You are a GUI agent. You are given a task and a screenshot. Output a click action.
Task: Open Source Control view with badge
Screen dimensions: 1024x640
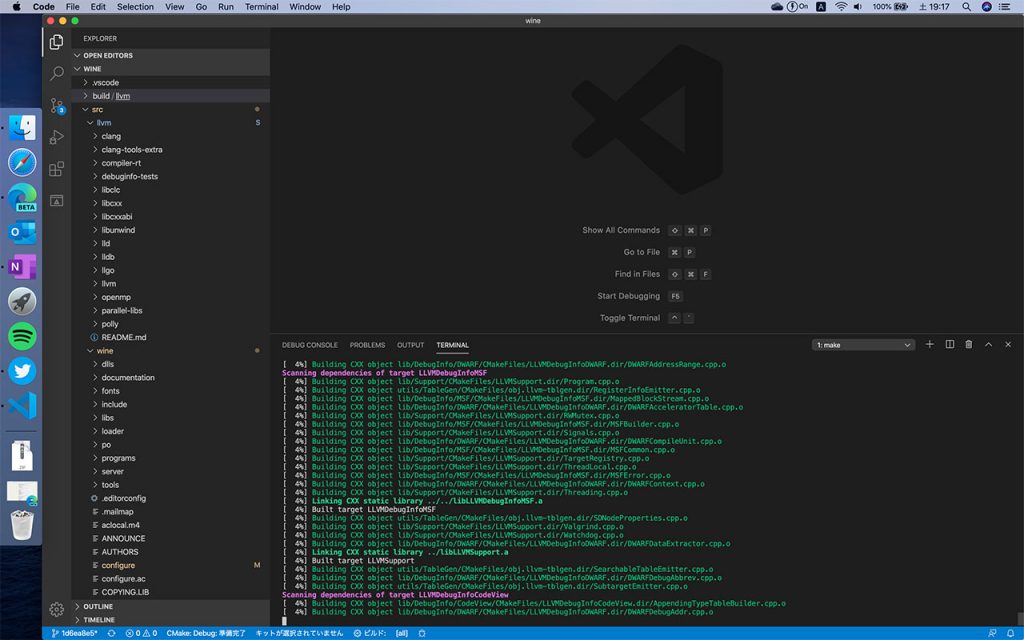click(57, 105)
